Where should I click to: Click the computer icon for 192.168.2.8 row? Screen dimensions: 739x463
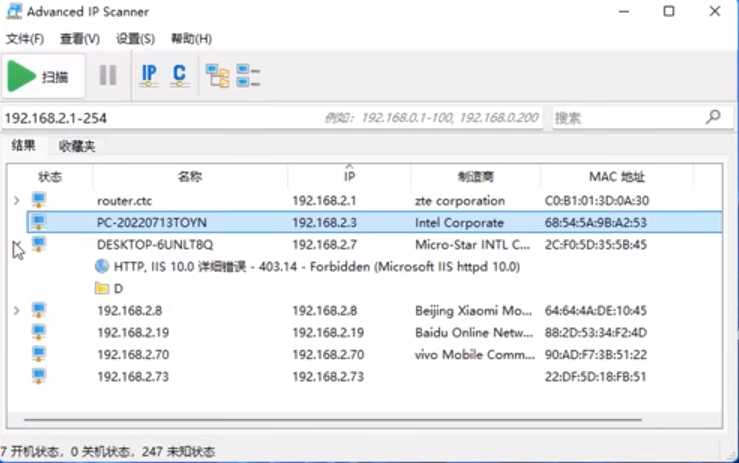(39, 310)
